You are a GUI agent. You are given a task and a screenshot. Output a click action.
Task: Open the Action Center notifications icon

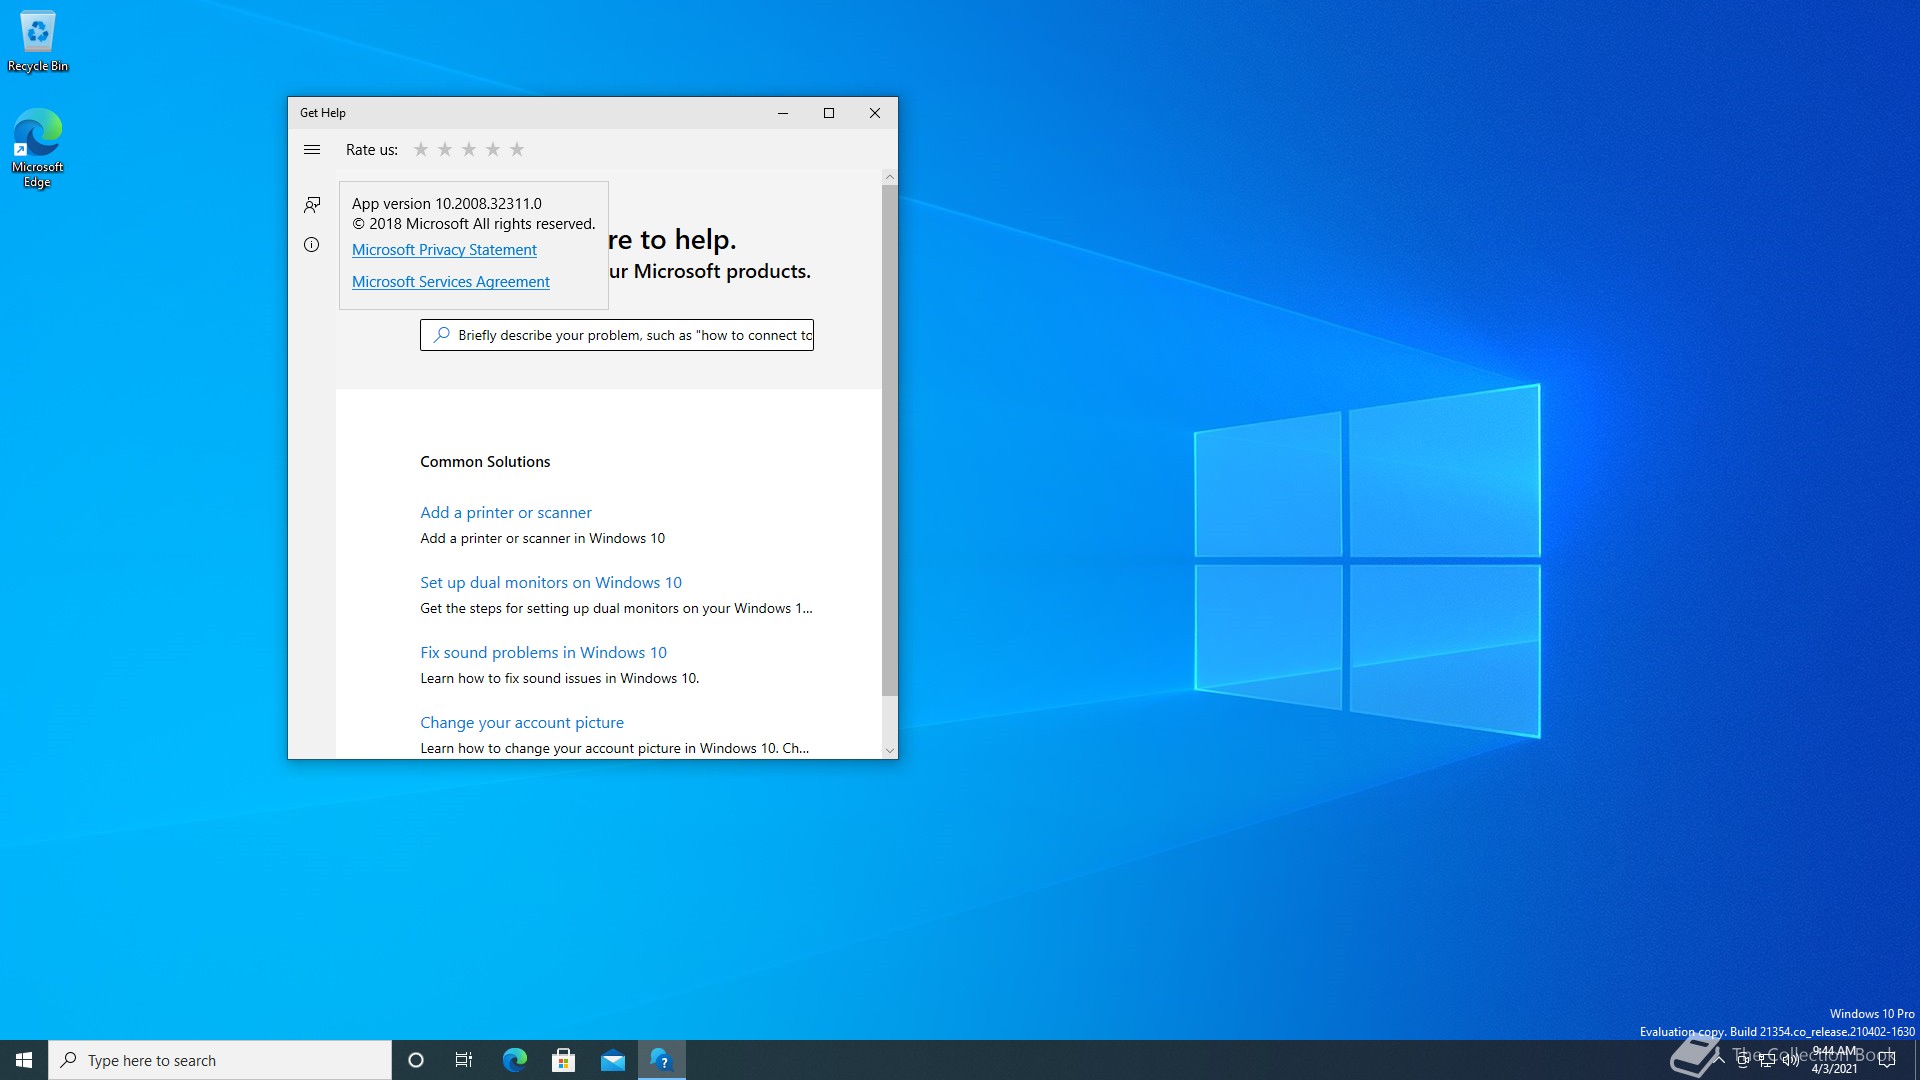coord(1887,1060)
